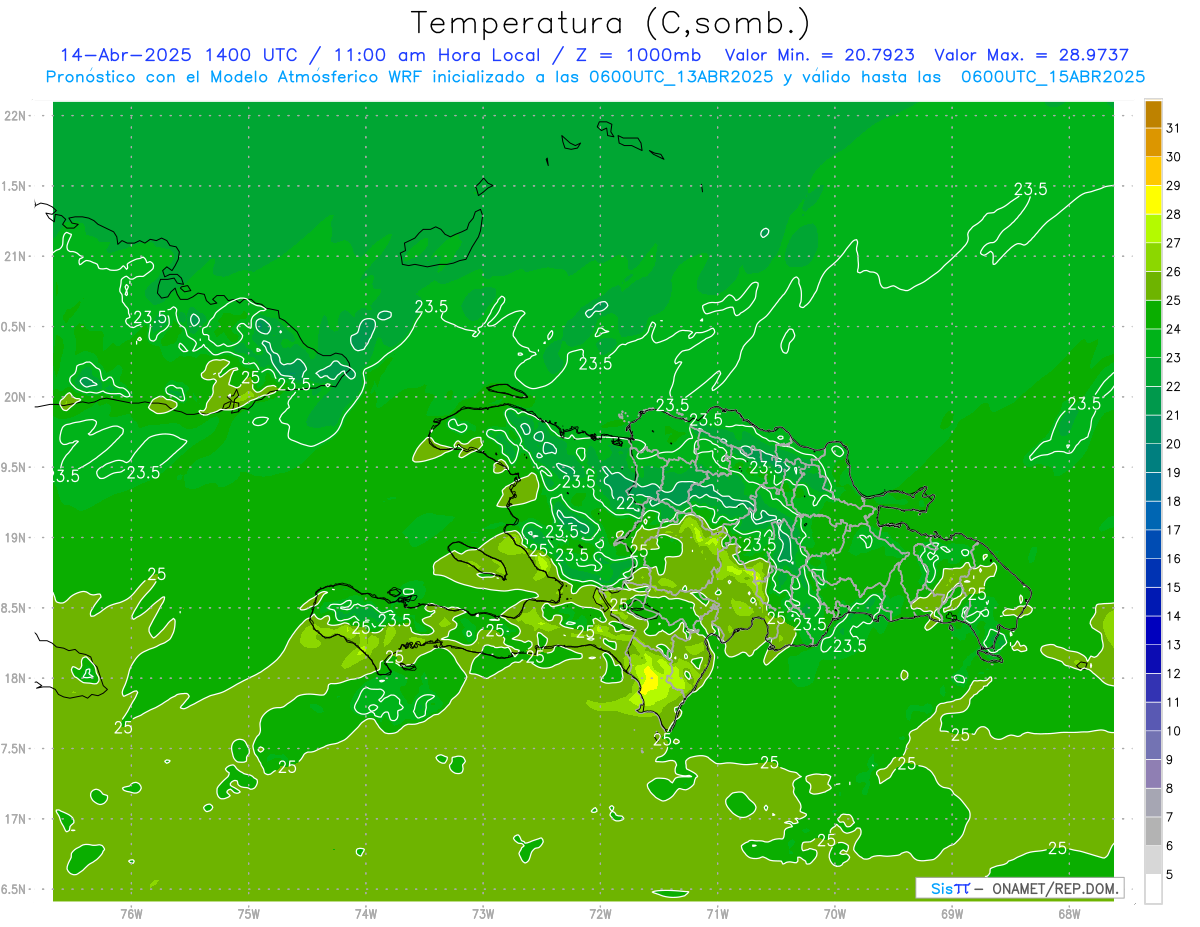This screenshot has height=927, width=1200.
Task: Click the '22' contour label on the map
Action: (x=625, y=503)
